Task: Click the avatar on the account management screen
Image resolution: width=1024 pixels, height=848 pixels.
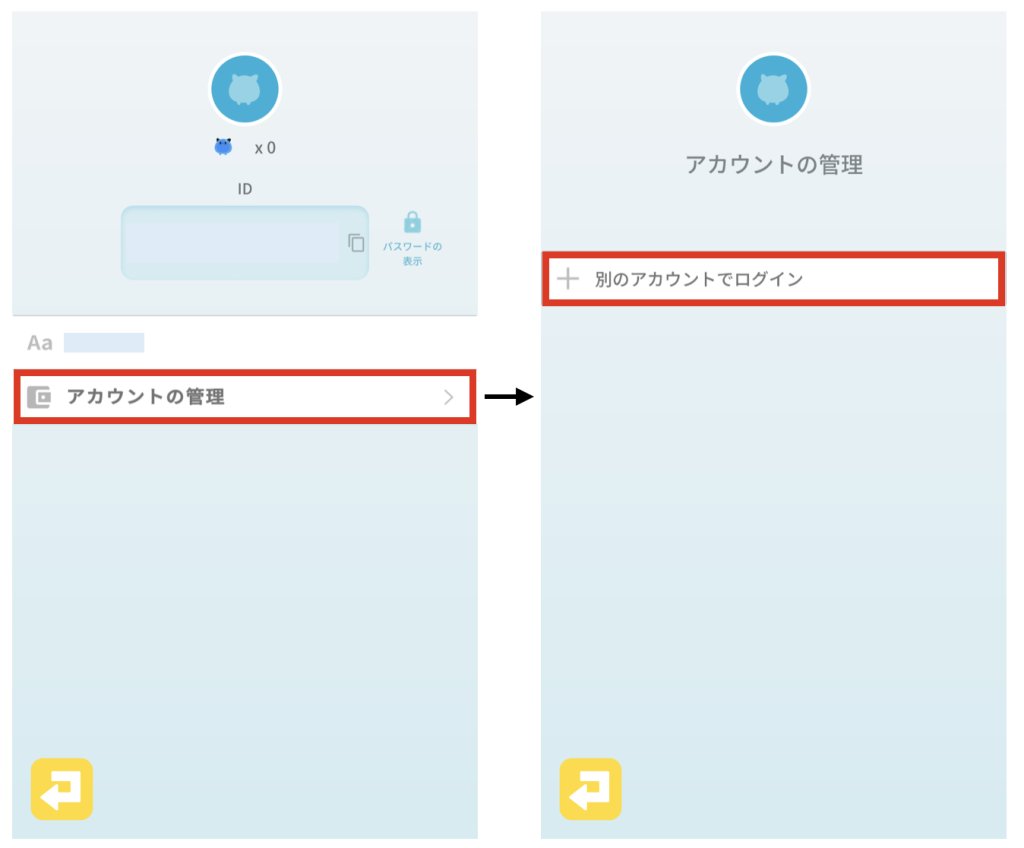Action: [773, 90]
